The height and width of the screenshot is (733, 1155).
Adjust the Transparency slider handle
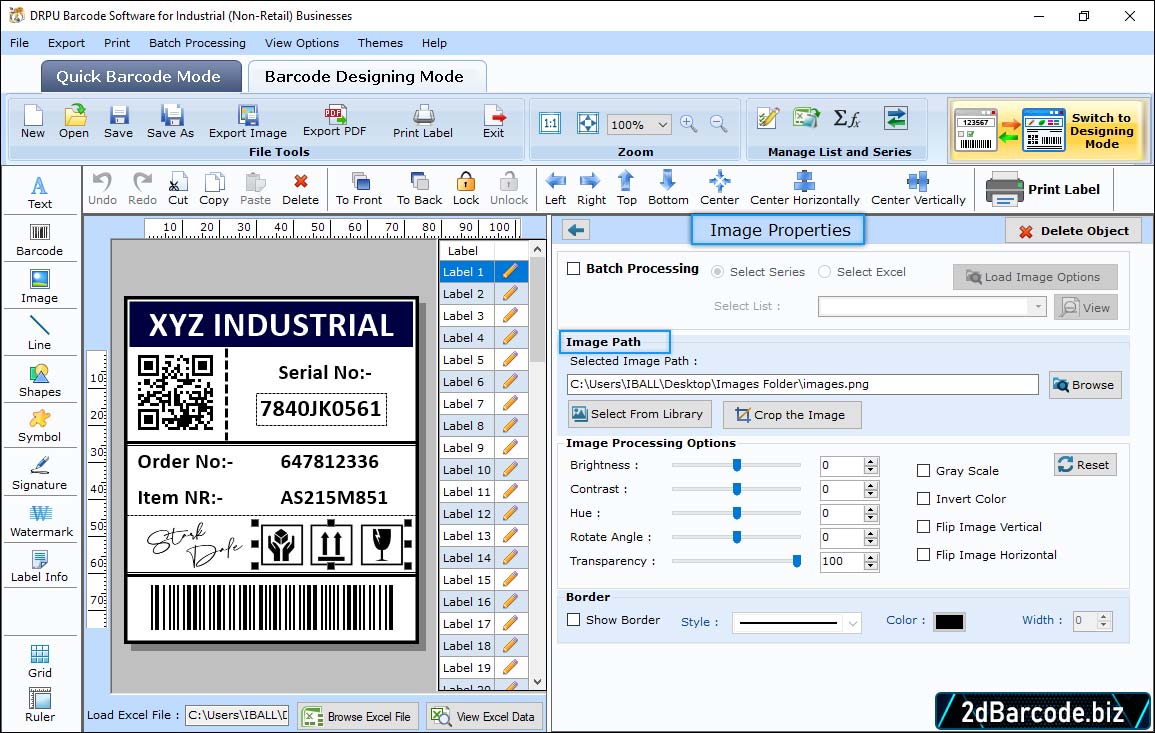(x=796, y=561)
